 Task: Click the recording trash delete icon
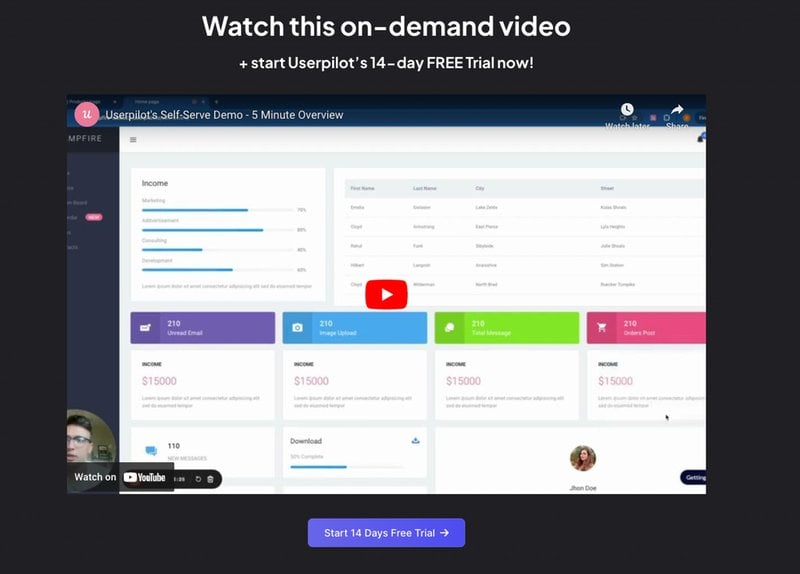tap(210, 479)
